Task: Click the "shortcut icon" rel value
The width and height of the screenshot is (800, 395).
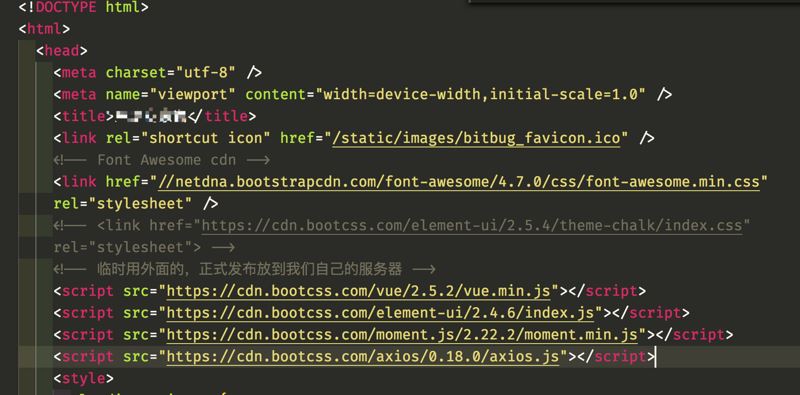Action: point(205,138)
